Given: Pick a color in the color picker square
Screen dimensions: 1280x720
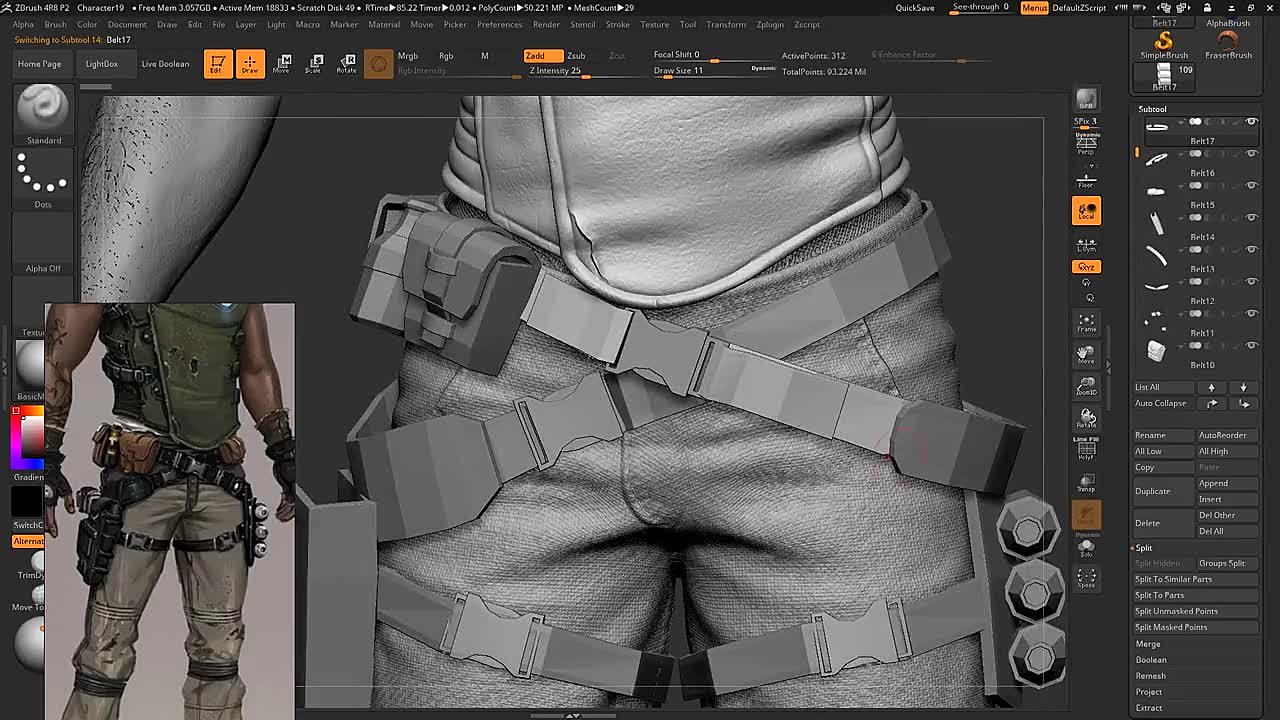Looking at the screenshot, I should [x=31, y=437].
